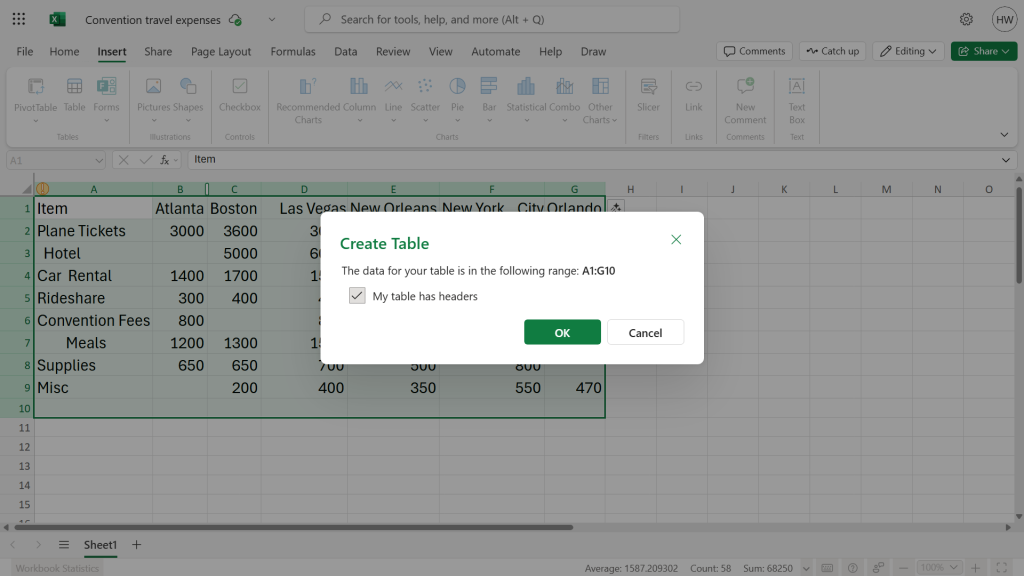Viewport: 1024px width, 576px height.
Task: Insert a Text Box
Action: click(x=796, y=95)
